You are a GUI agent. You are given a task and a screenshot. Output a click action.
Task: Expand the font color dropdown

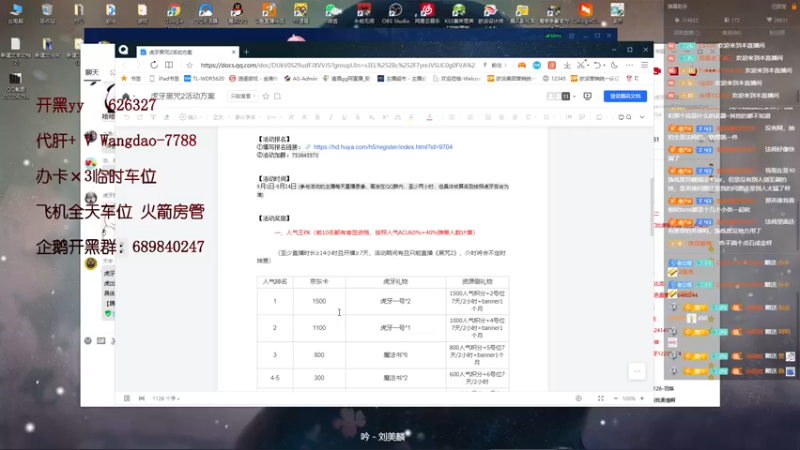coord(437,117)
